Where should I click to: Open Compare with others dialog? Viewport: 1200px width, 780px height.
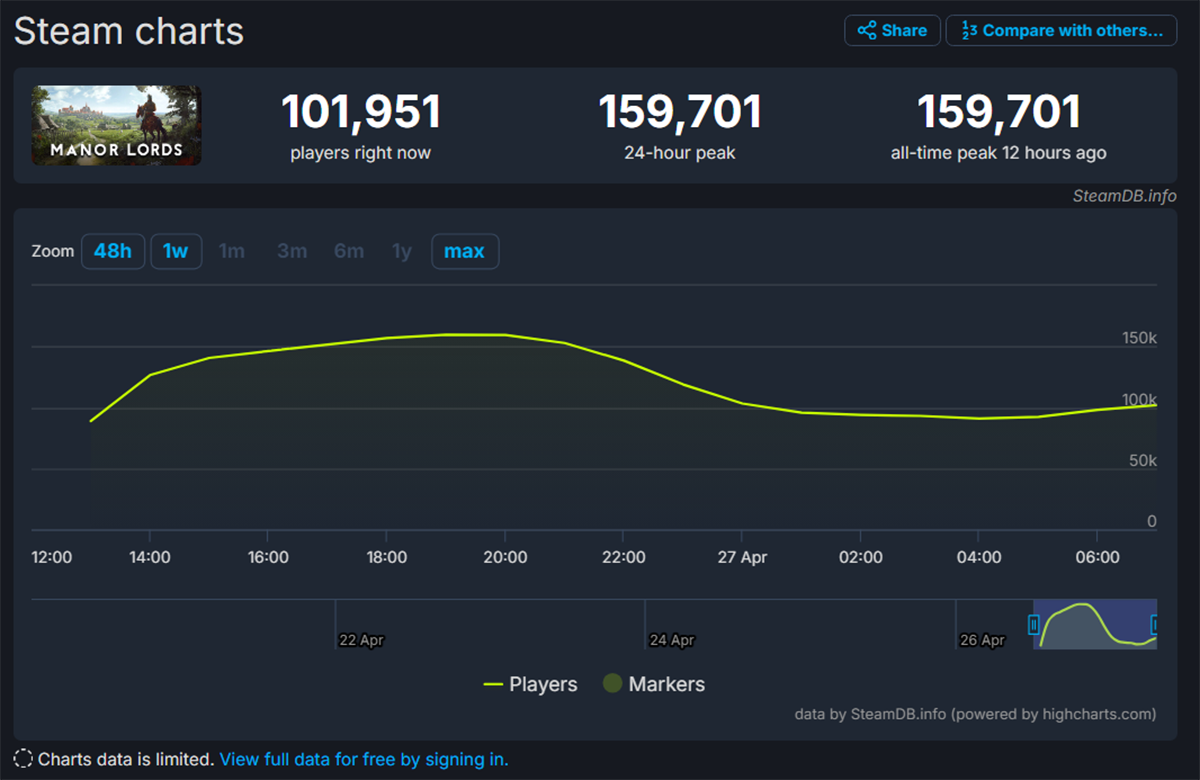[1061, 31]
